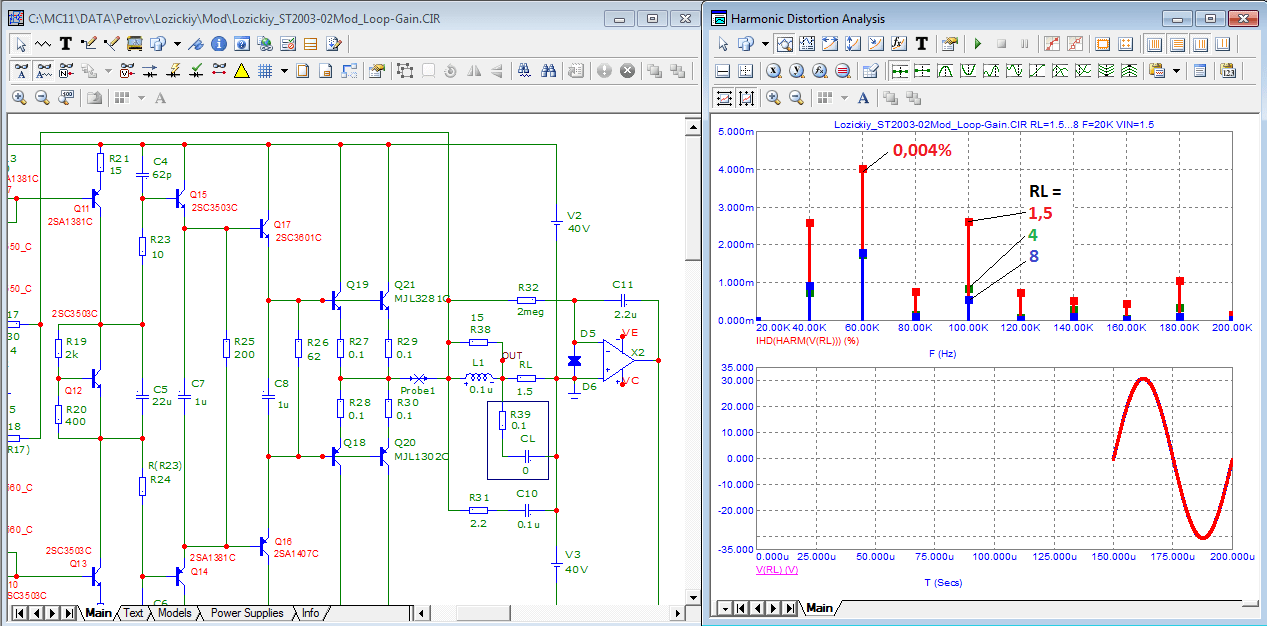Toggle node voltages display
This screenshot has height=626, width=1267.
point(127,70)
